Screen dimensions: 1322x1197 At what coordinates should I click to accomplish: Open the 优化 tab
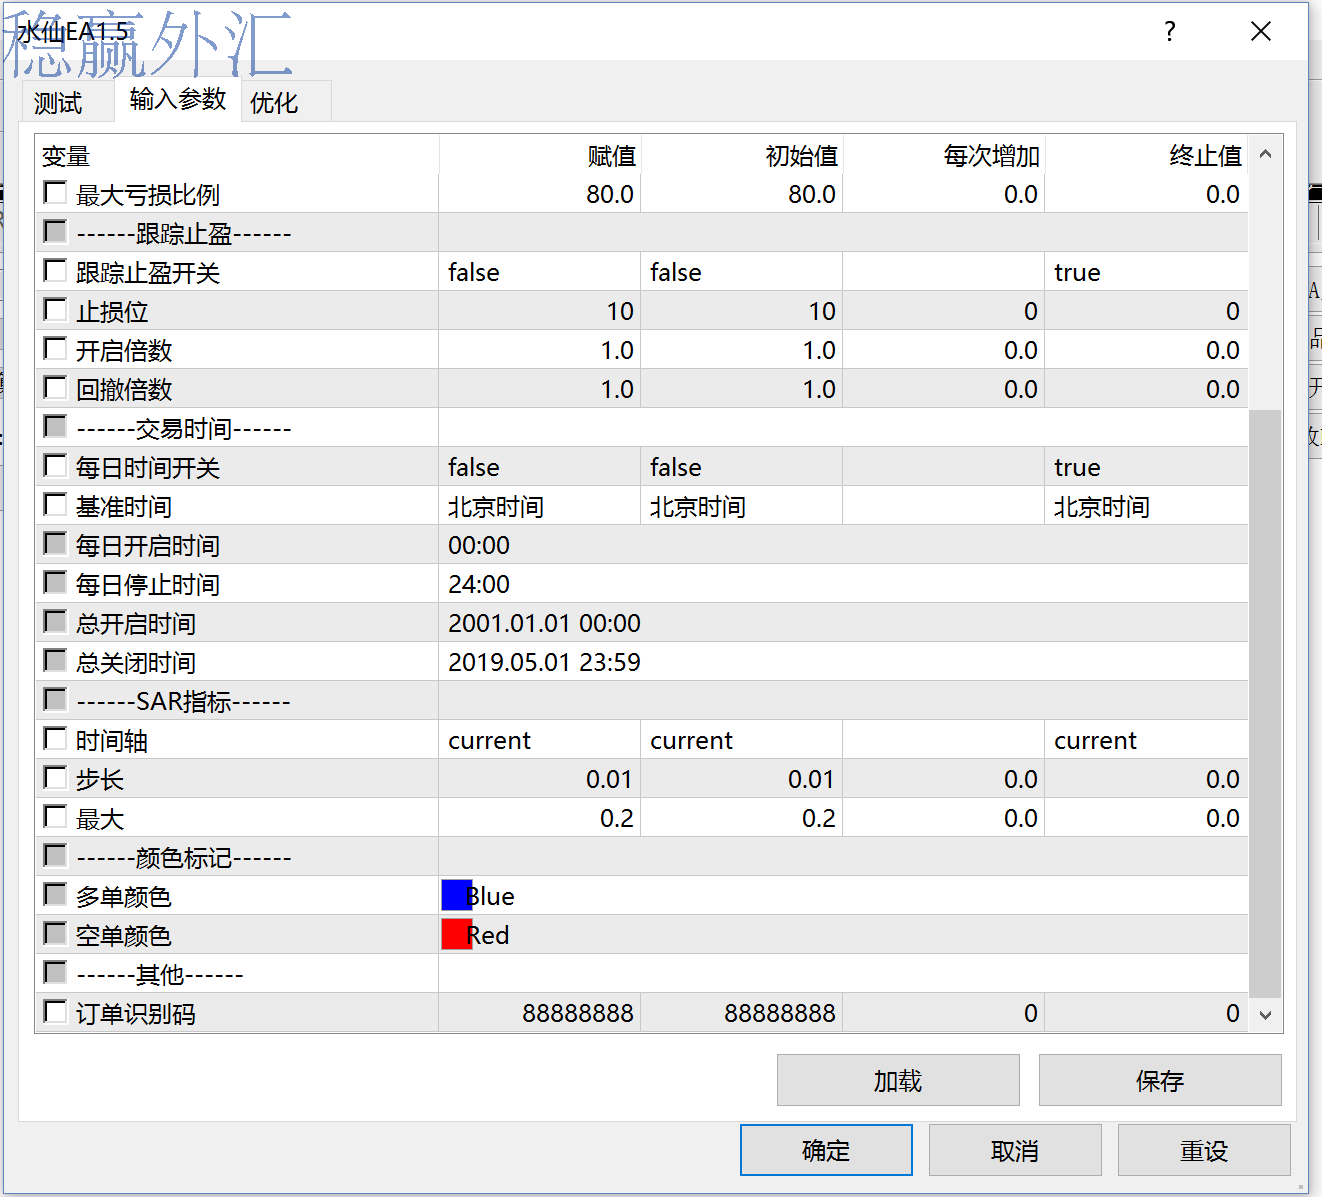point(274,102)
